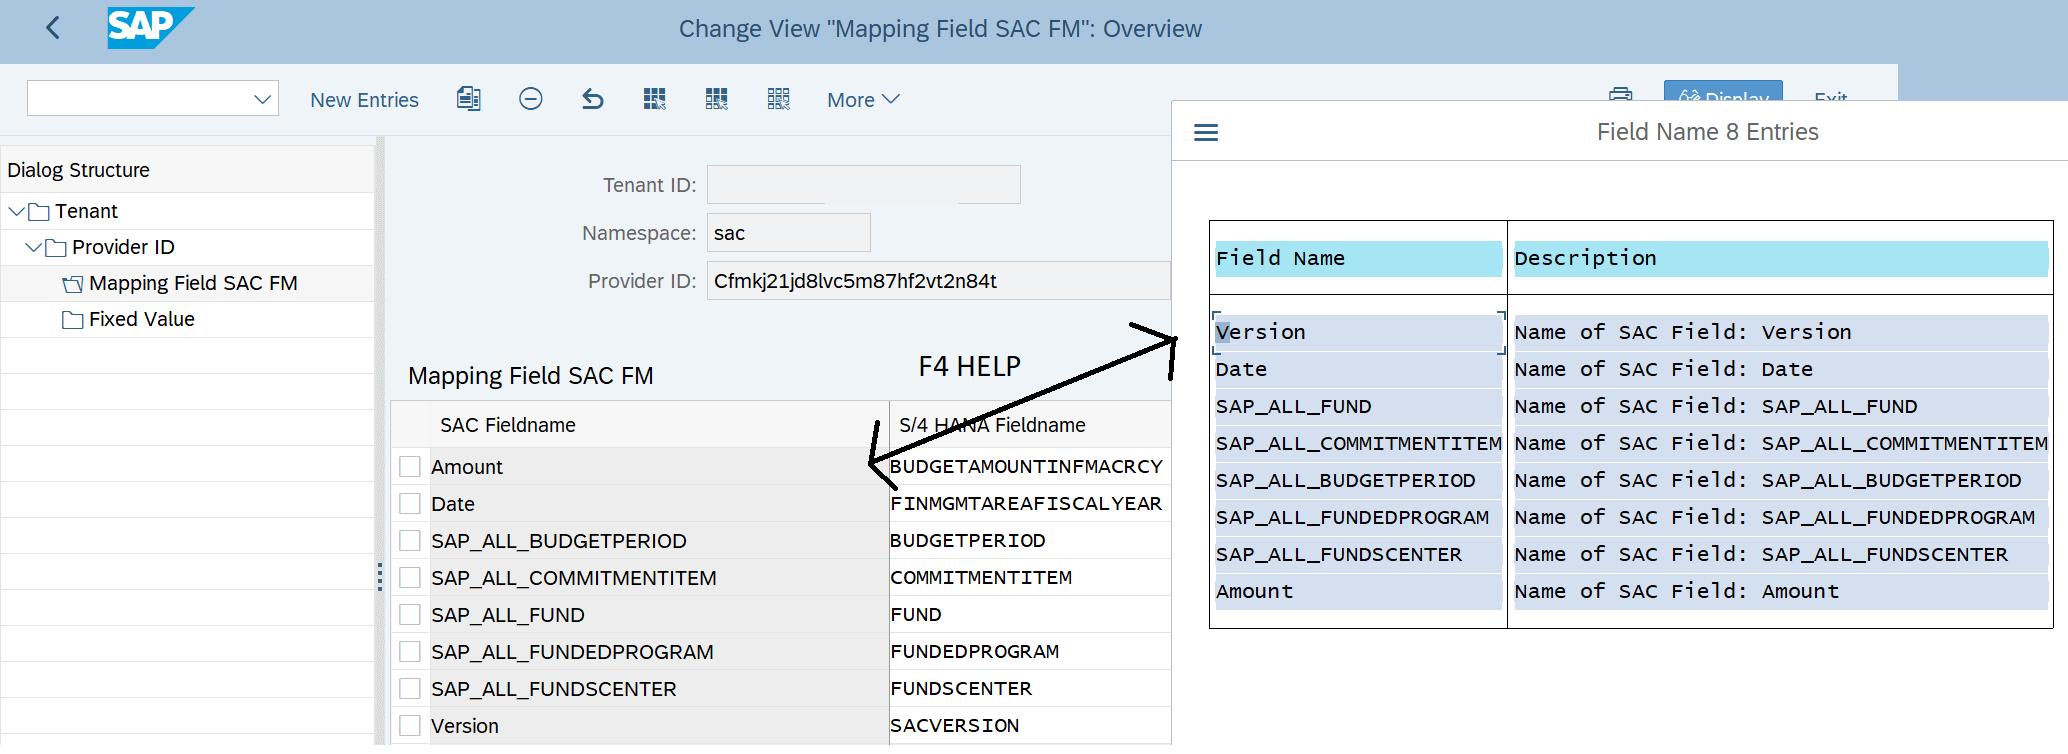Click the Deselect All icon
Viewport: 2068px width, 754px height.
point(779,98)
